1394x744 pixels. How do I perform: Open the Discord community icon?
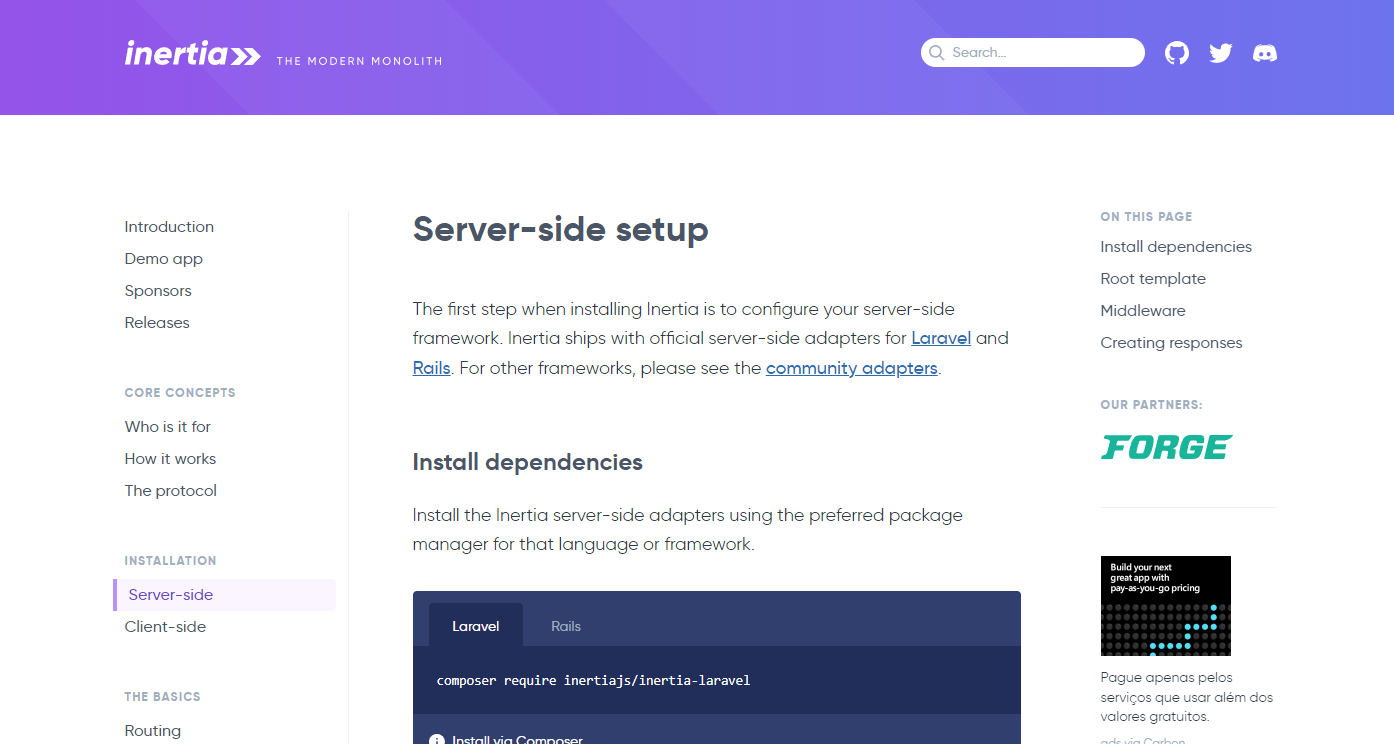1264,53
